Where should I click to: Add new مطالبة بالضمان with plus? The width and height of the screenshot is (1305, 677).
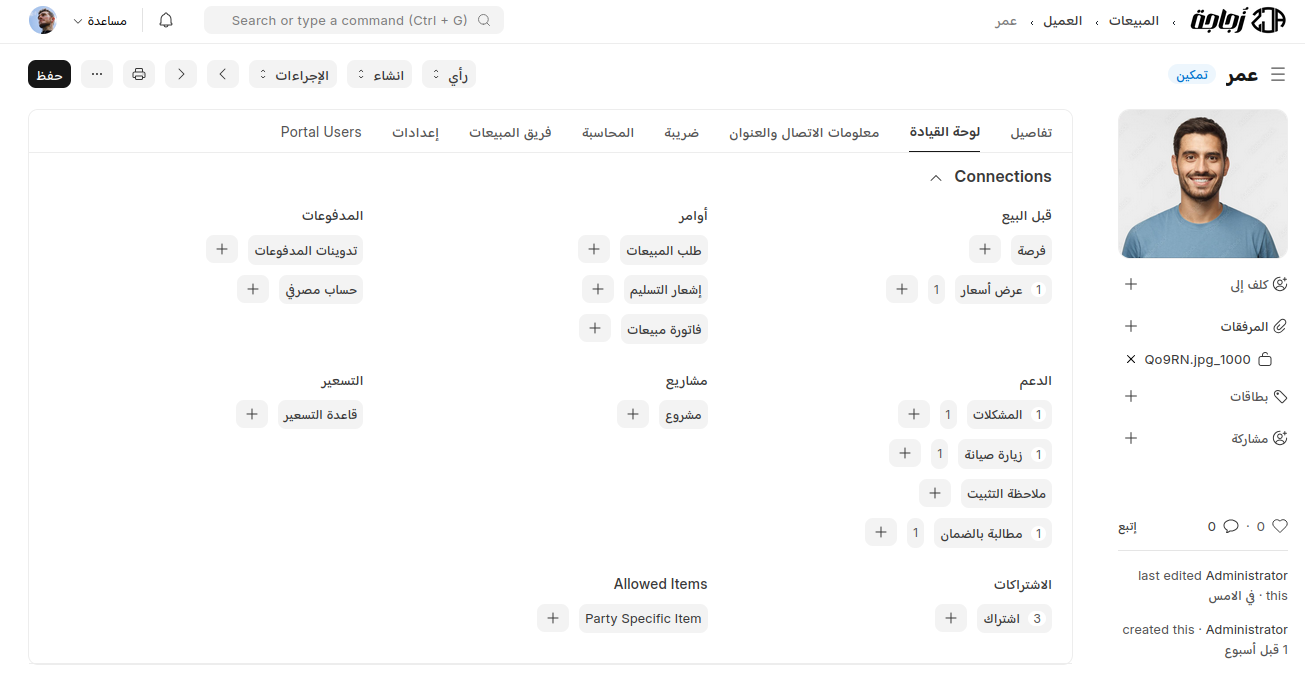pos(881,533)
